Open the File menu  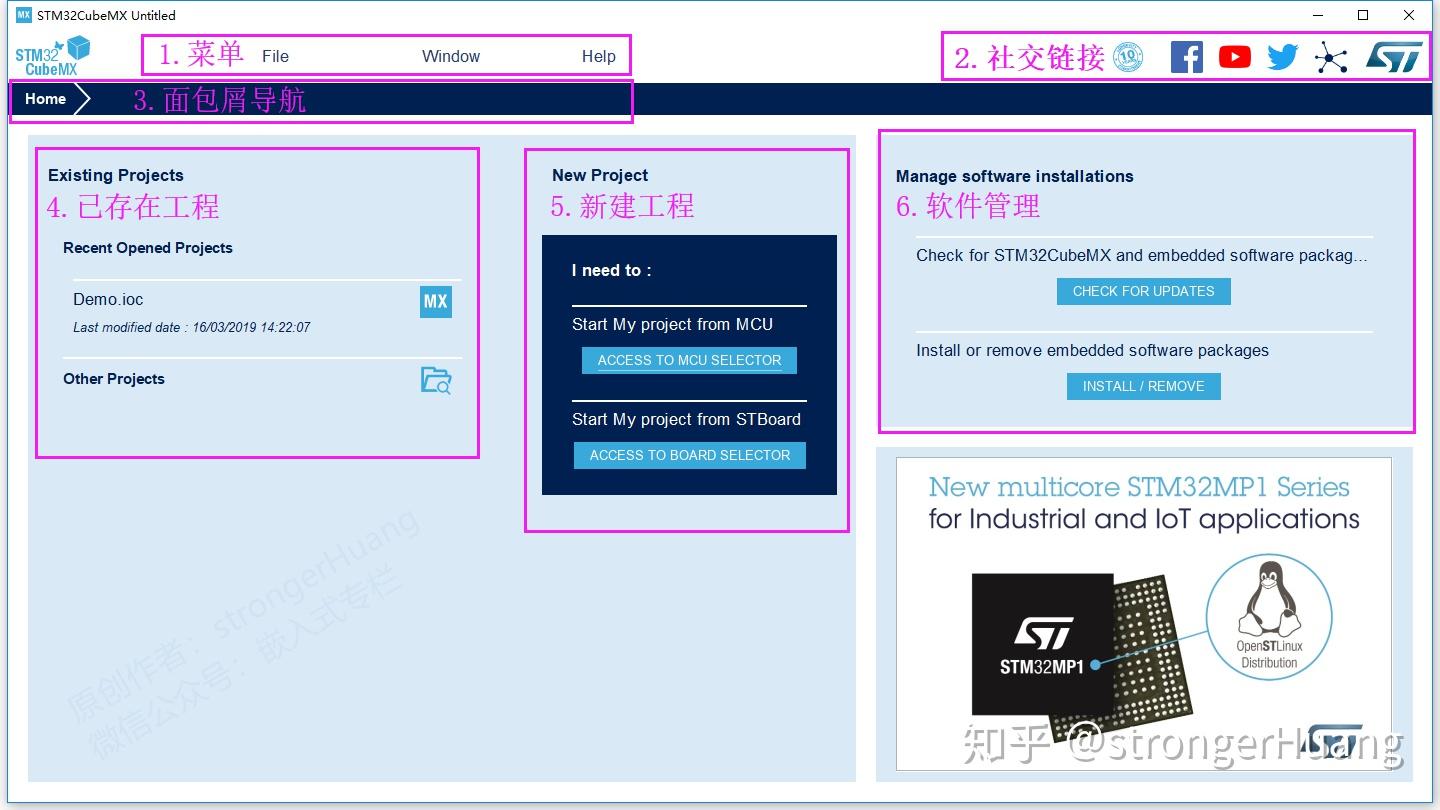[275, 56]
